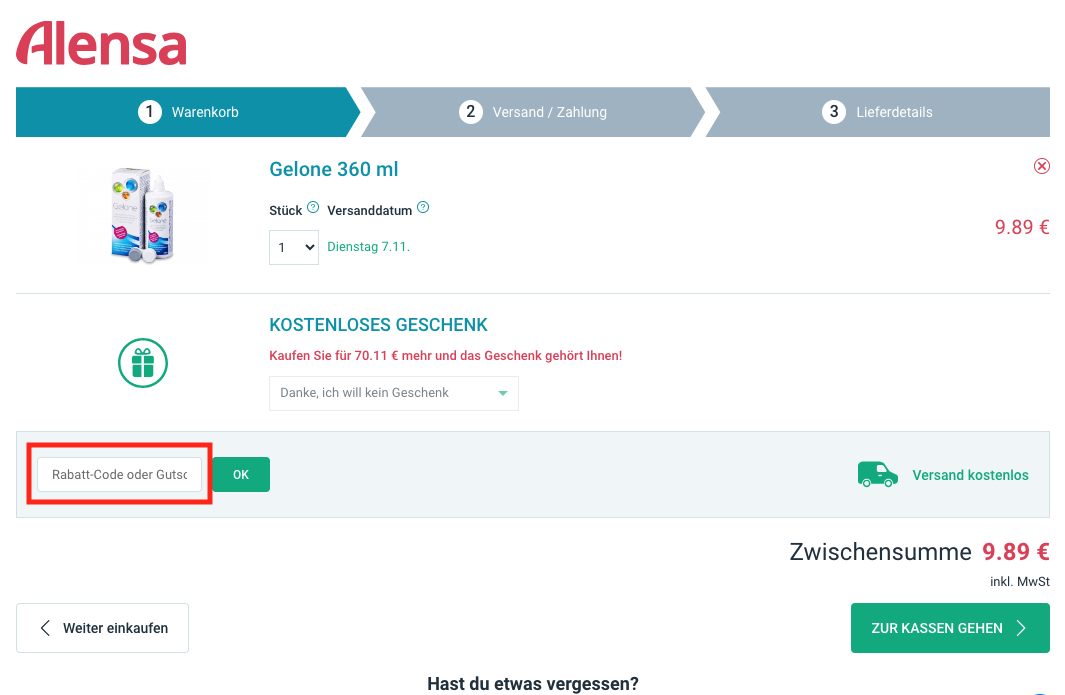This screenshot has height=695, width=1065.
Task: Click the Alensa logo
Action: coord(101,43)
